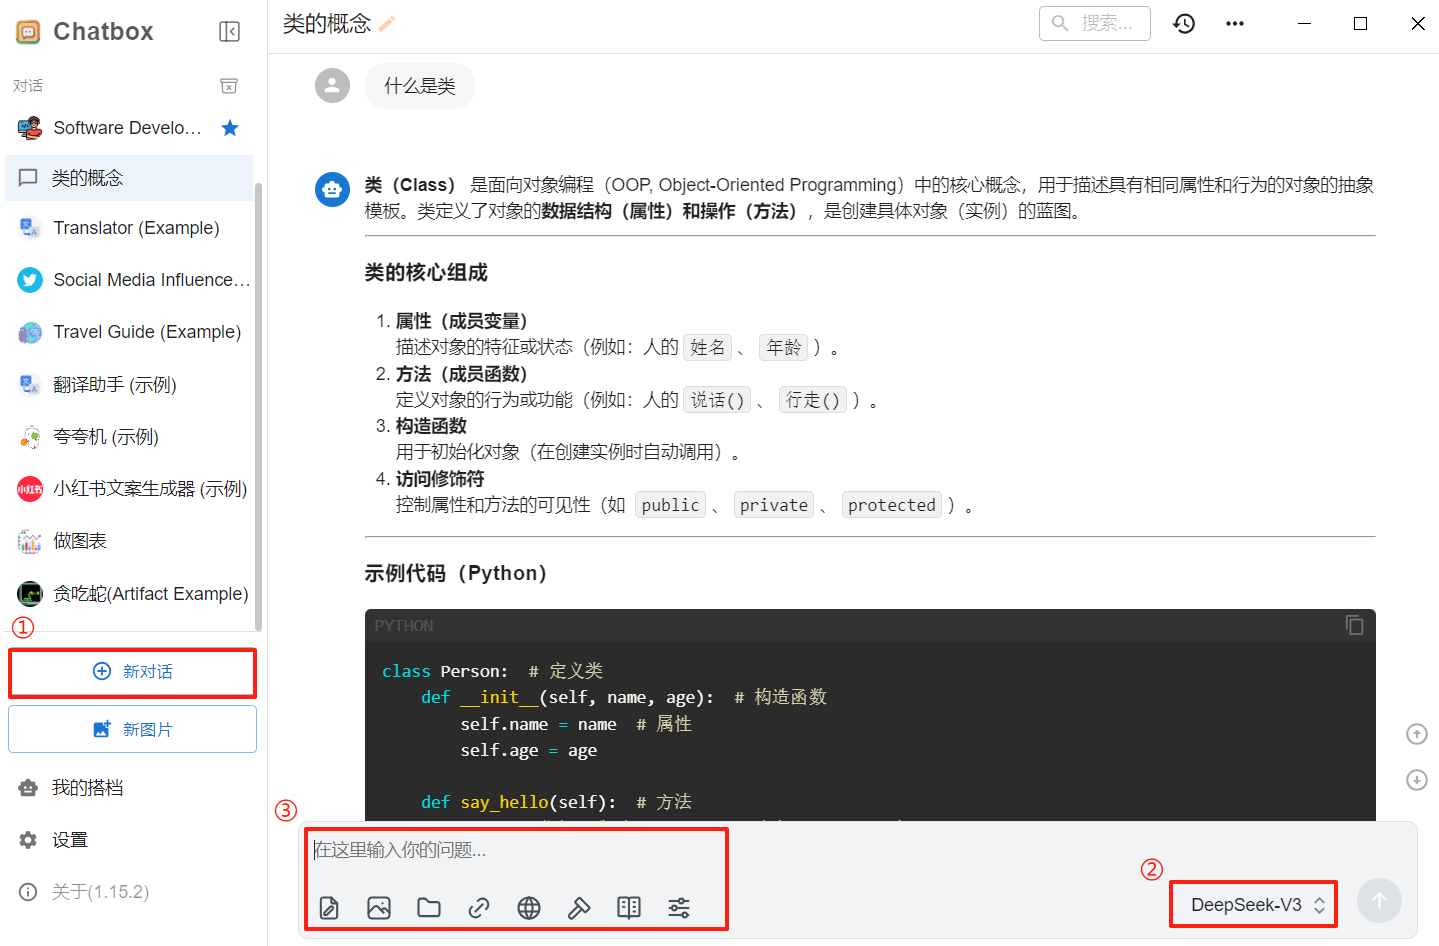Open the three-dot overflow menu
1439x946 pixels.
pyautogui.click(x=1234, y=23)
